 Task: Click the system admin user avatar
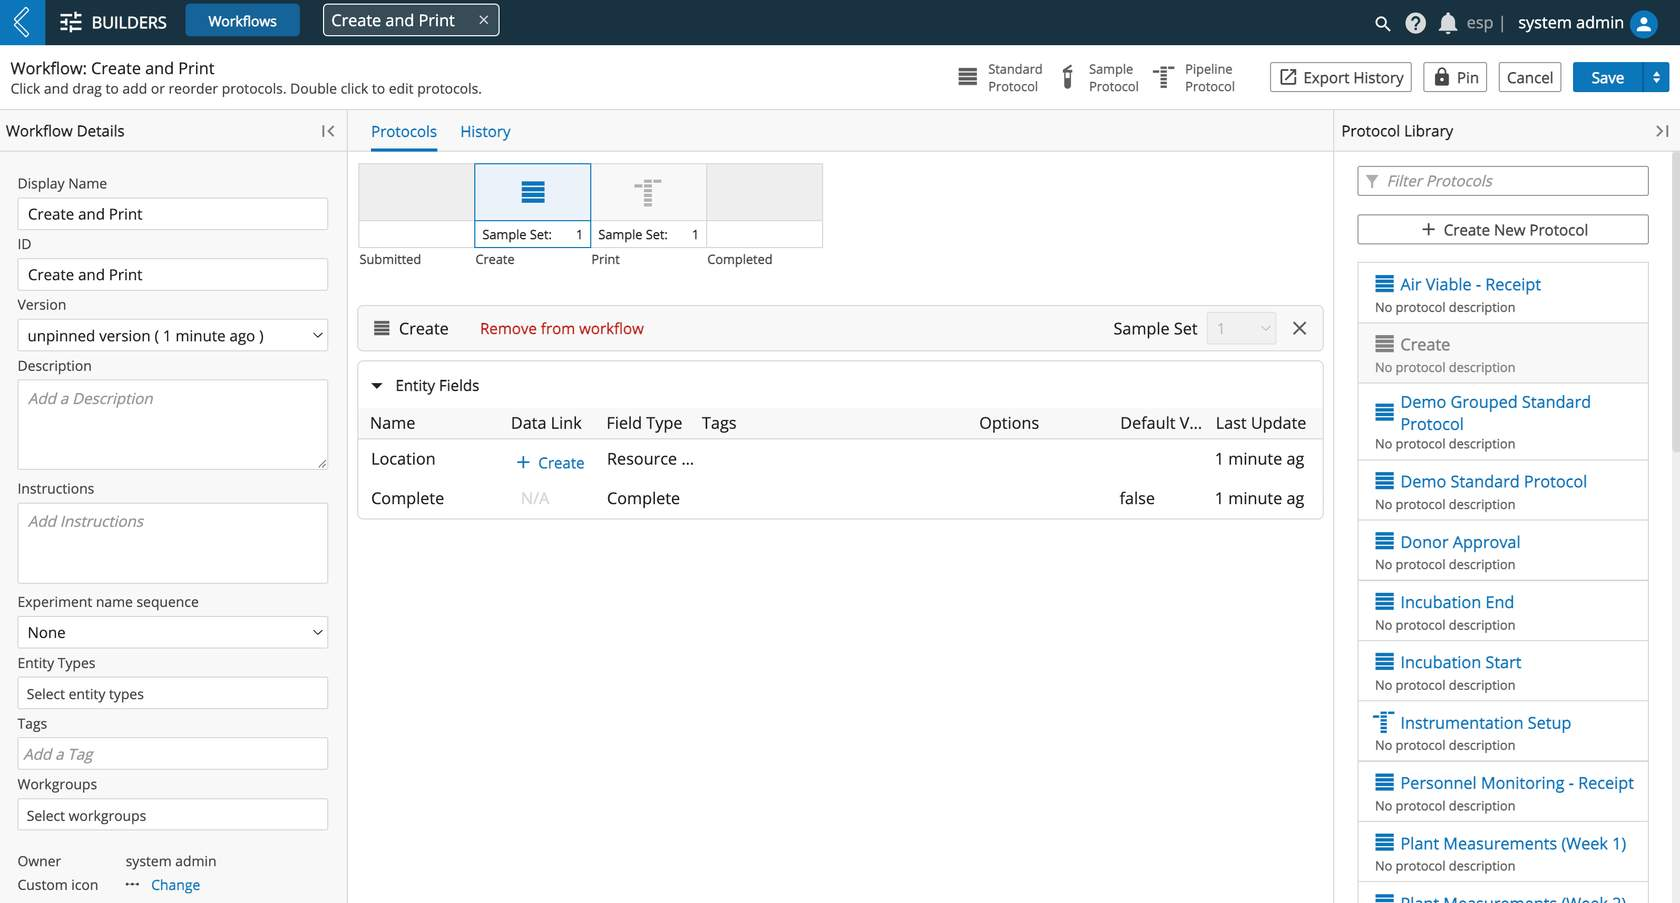coord(1644,23)
